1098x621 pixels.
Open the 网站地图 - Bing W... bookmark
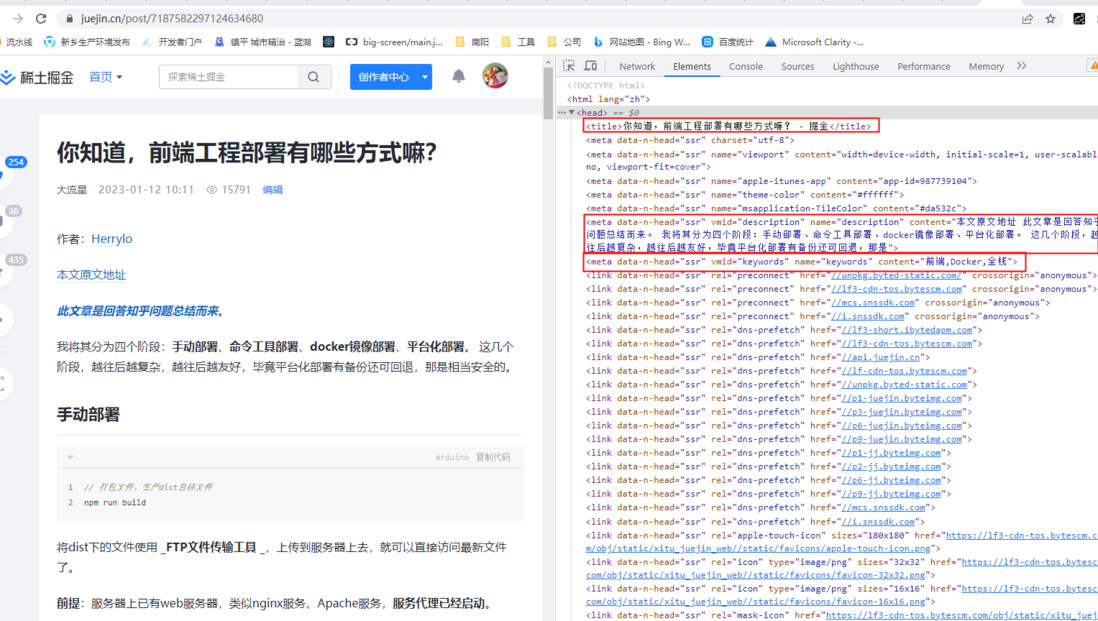click(x=641, y=42)
